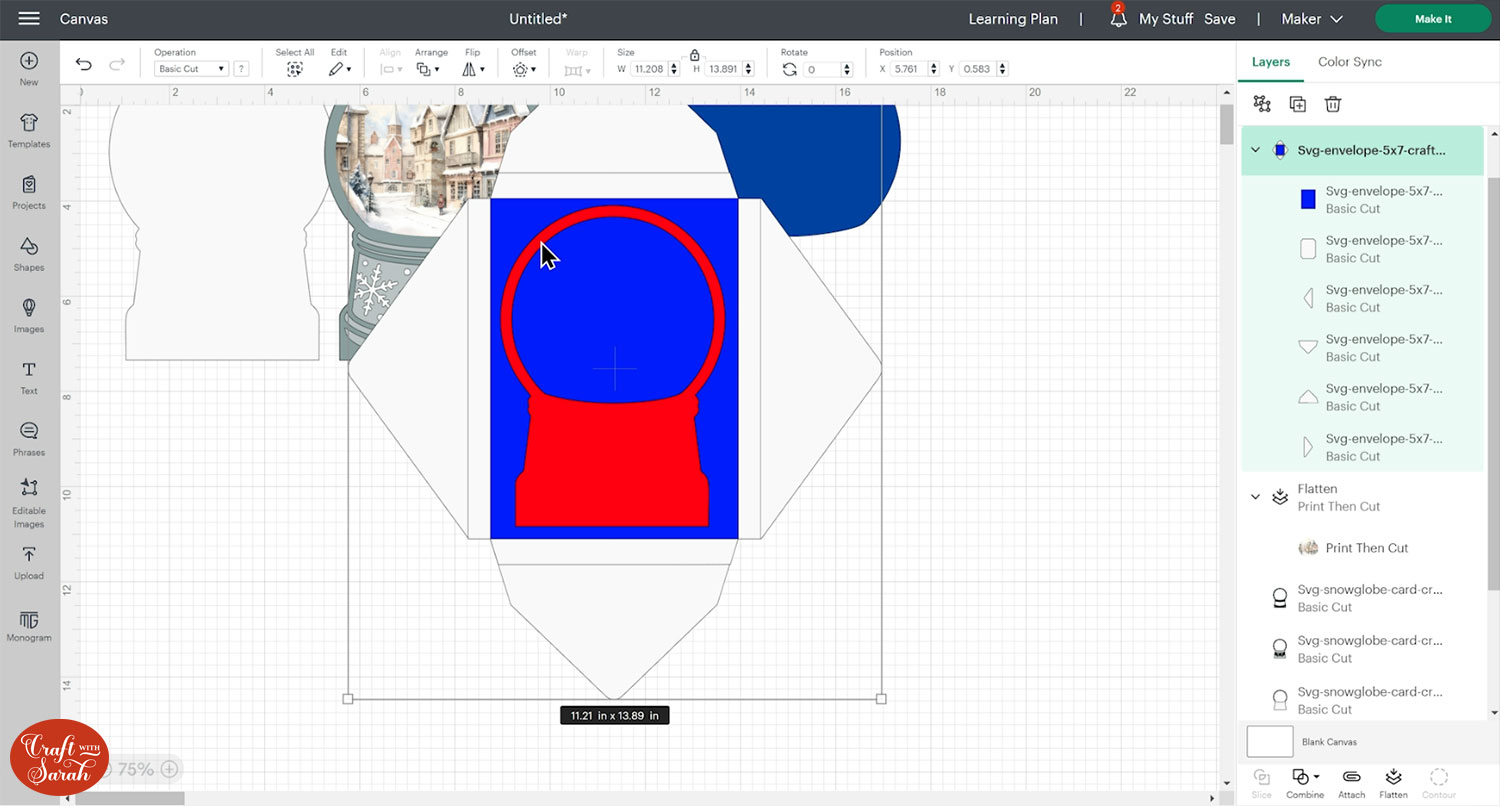Viewport: 1500px width, 806px height.
Task: Select the Text tool
Action: tap(29, 376)
